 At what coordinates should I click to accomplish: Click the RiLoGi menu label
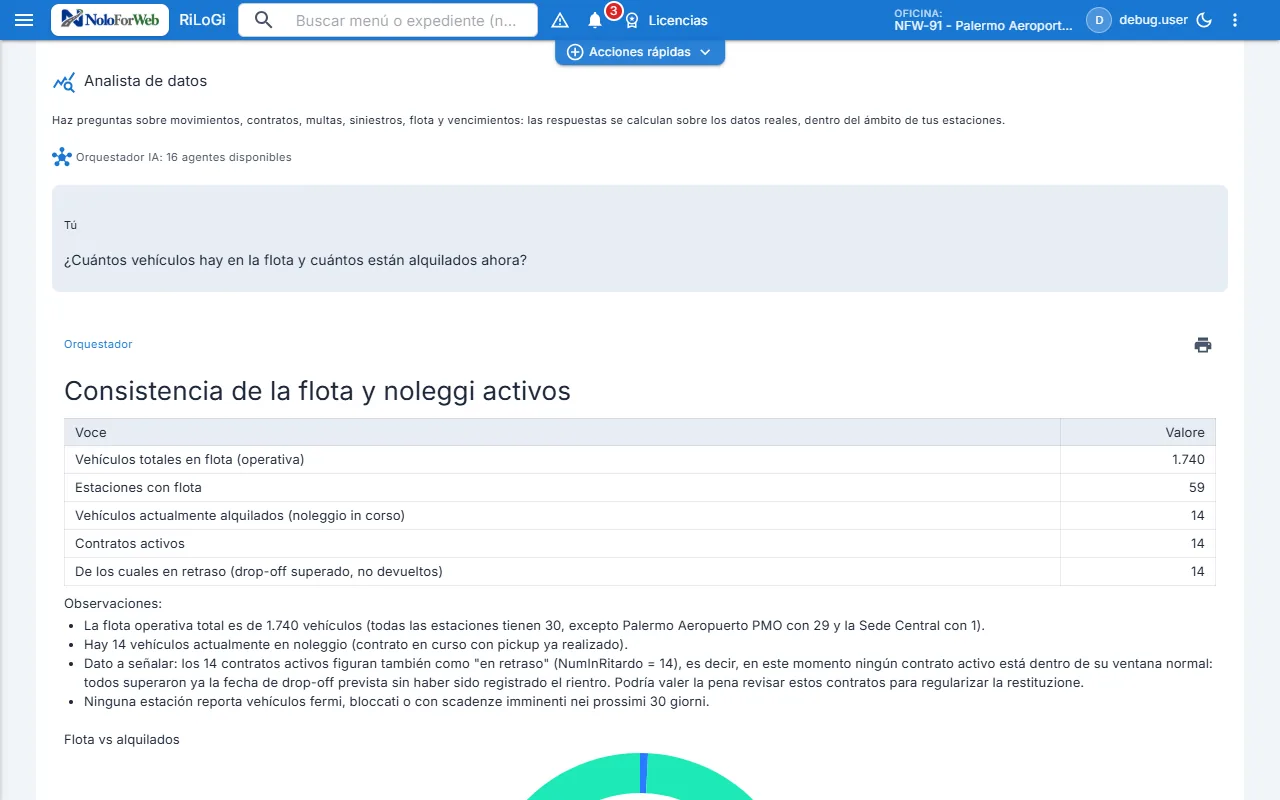click(202, 20)
